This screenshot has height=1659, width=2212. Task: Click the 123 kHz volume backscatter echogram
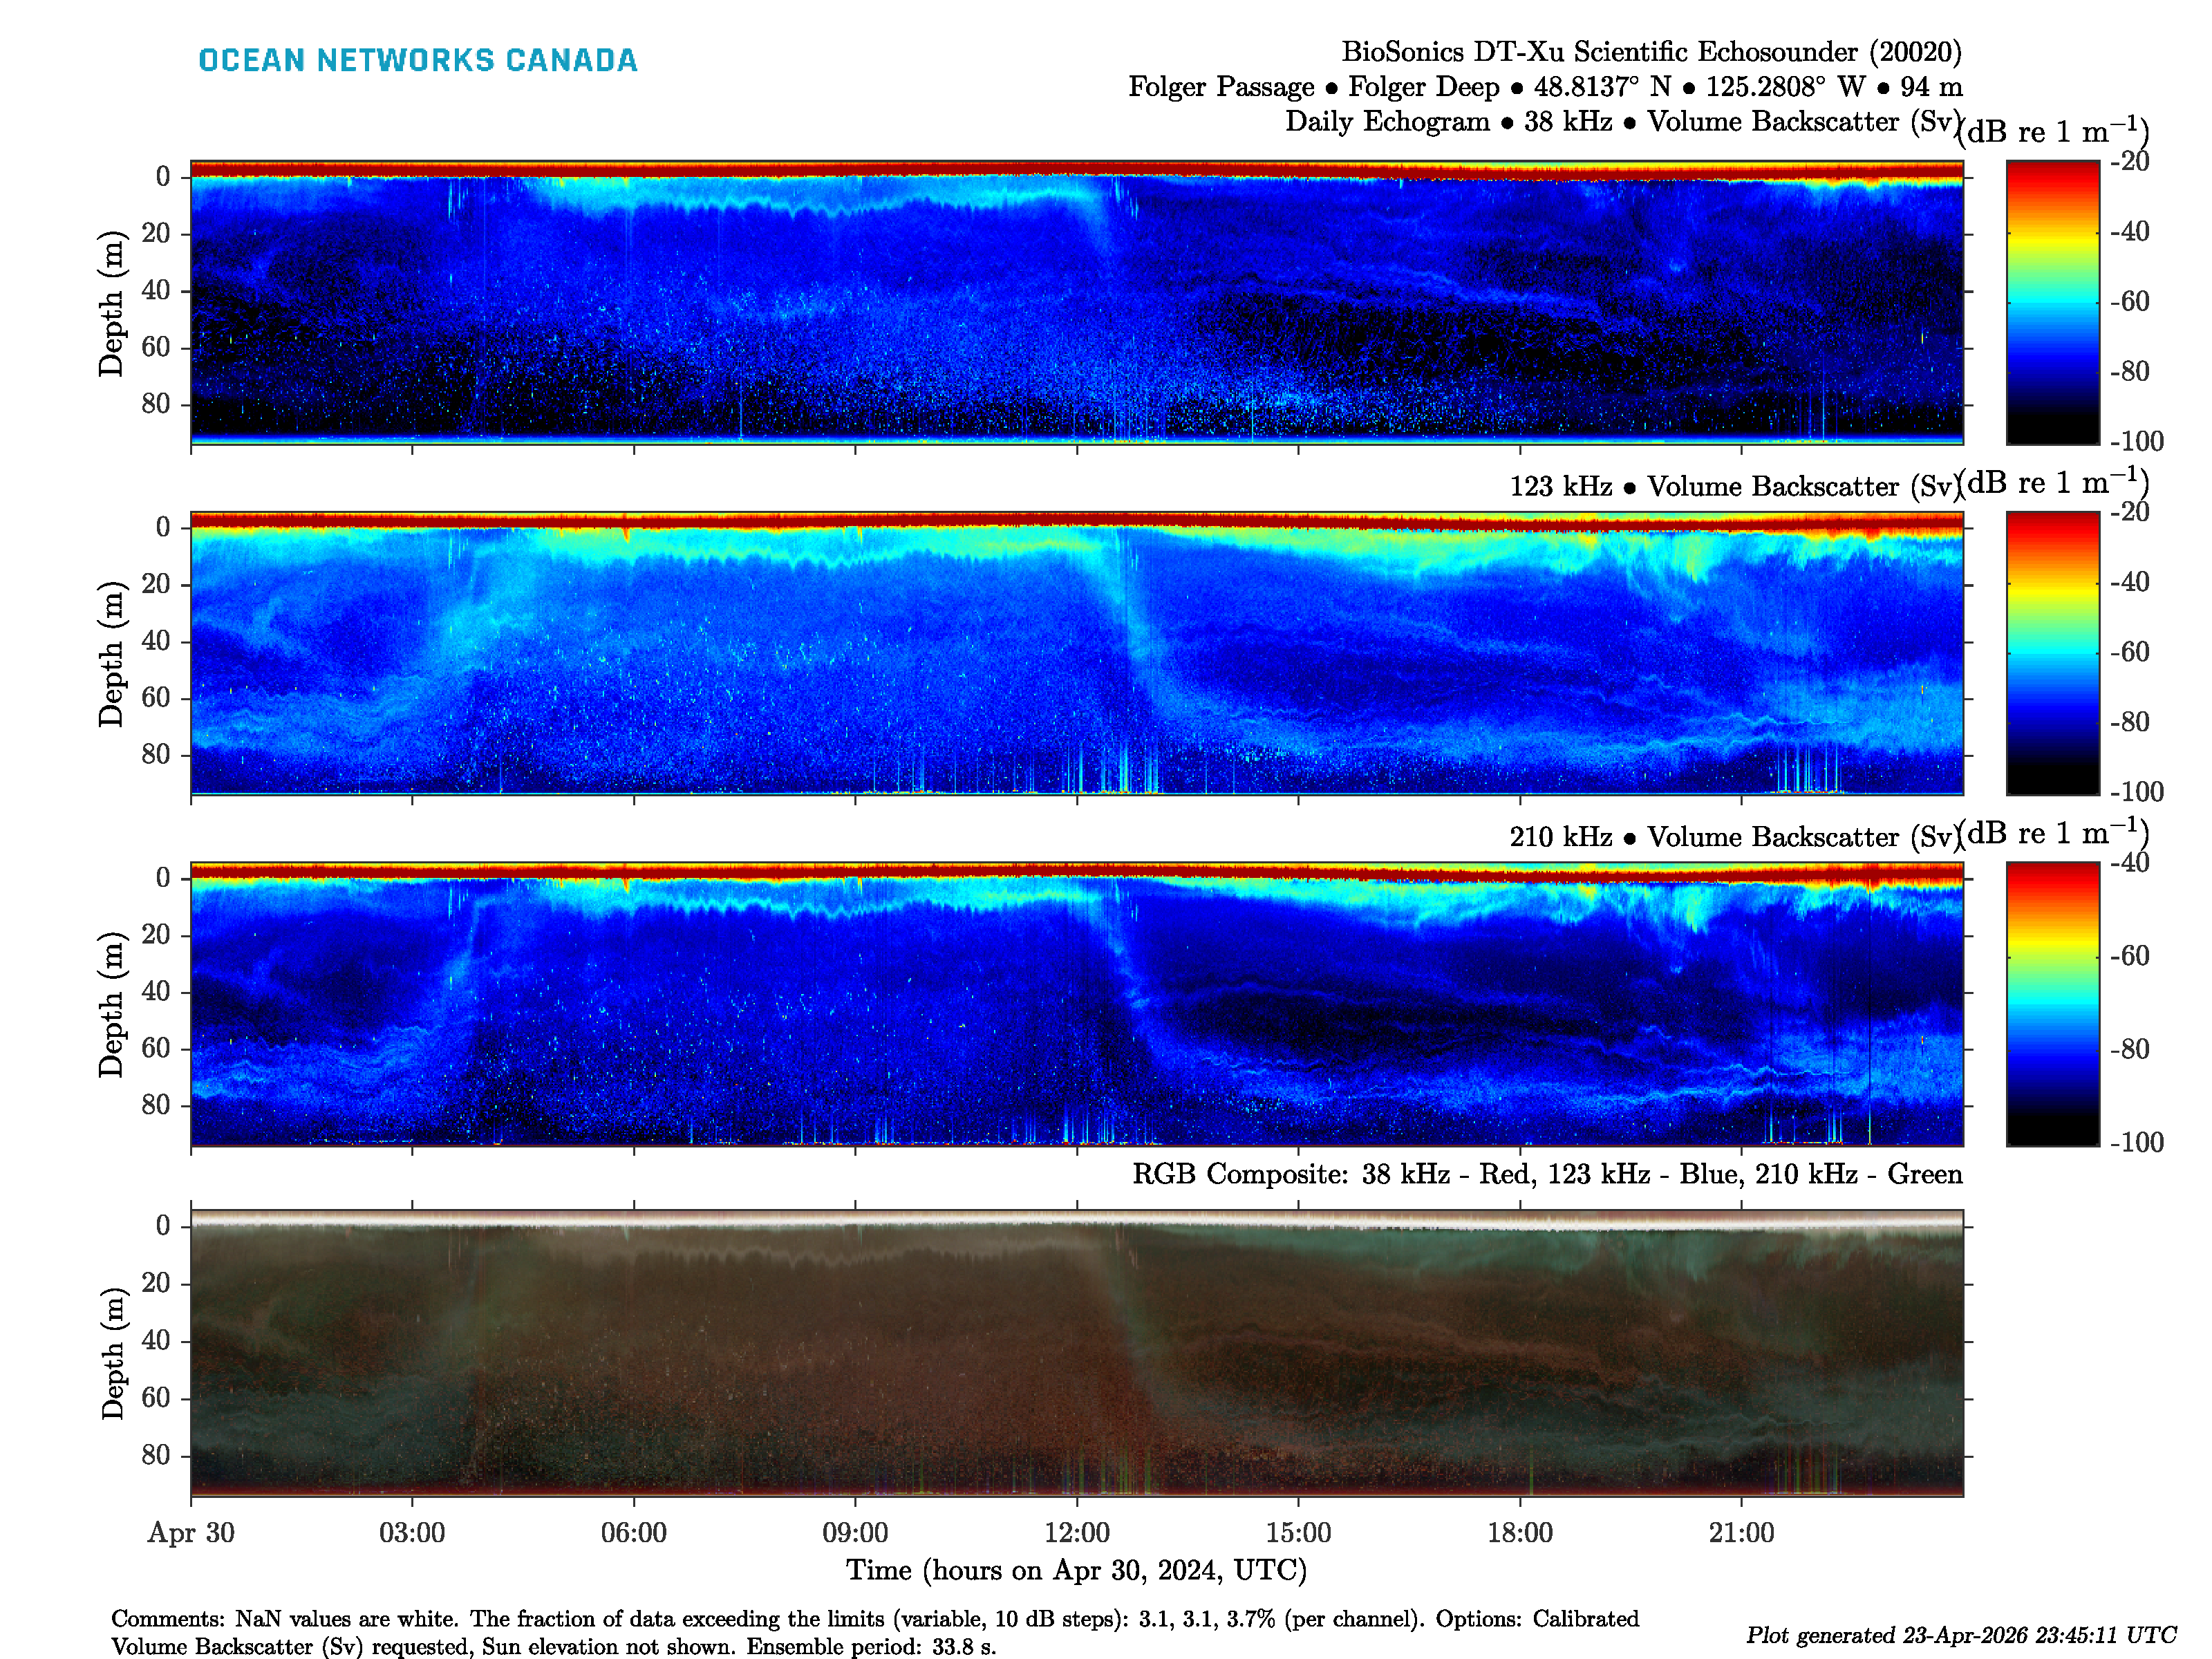point(1076,652)
